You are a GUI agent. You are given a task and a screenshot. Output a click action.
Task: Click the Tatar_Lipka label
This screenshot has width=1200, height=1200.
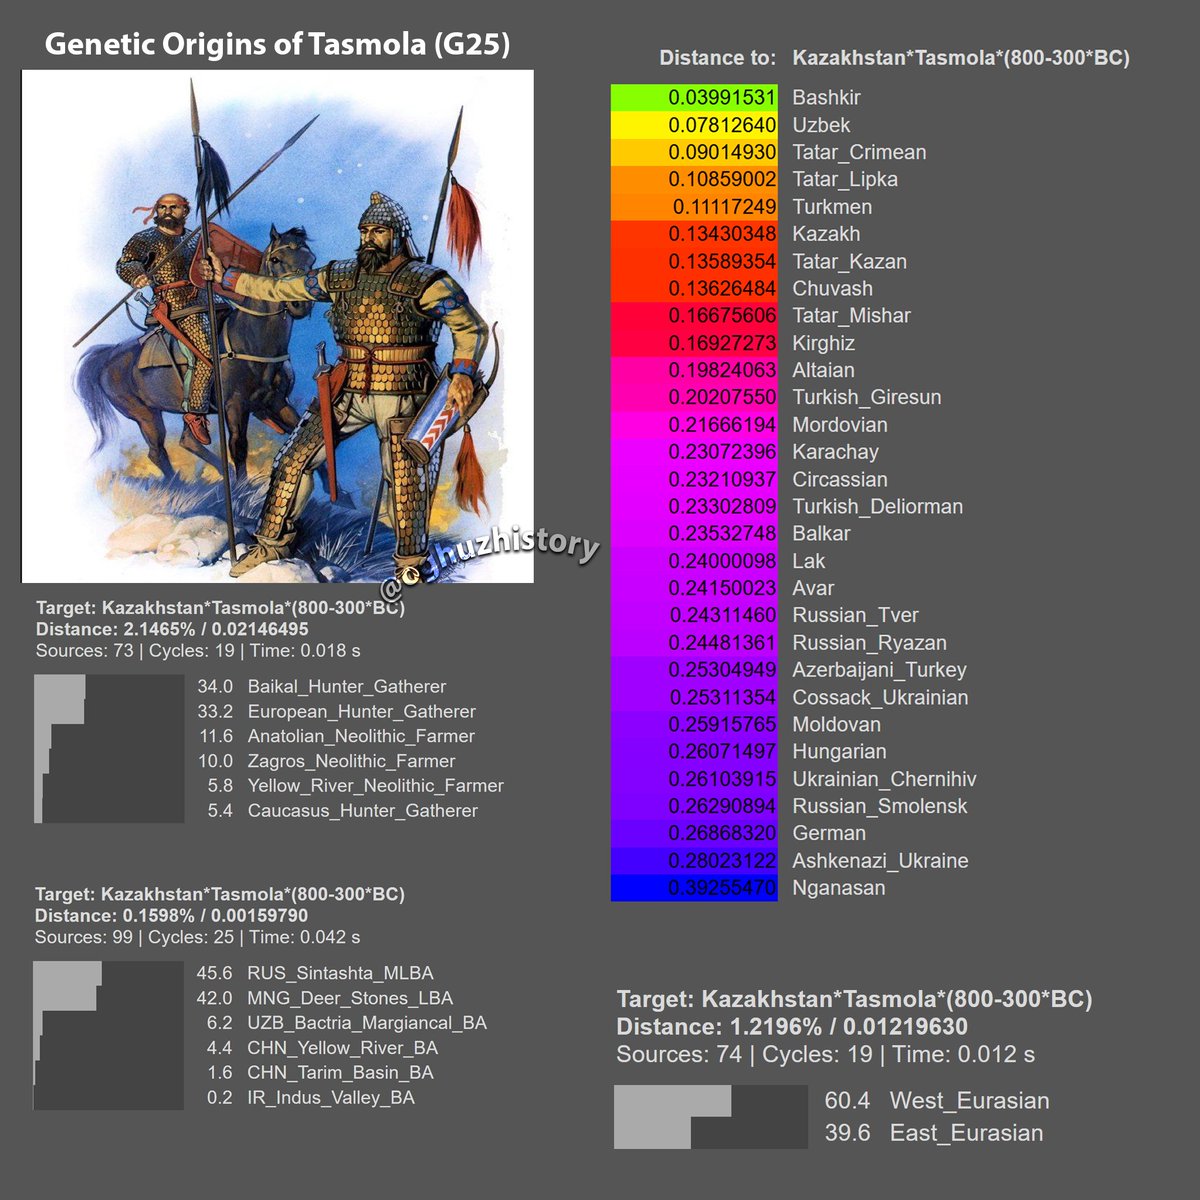pyautogui.click(x=845, y=180)
